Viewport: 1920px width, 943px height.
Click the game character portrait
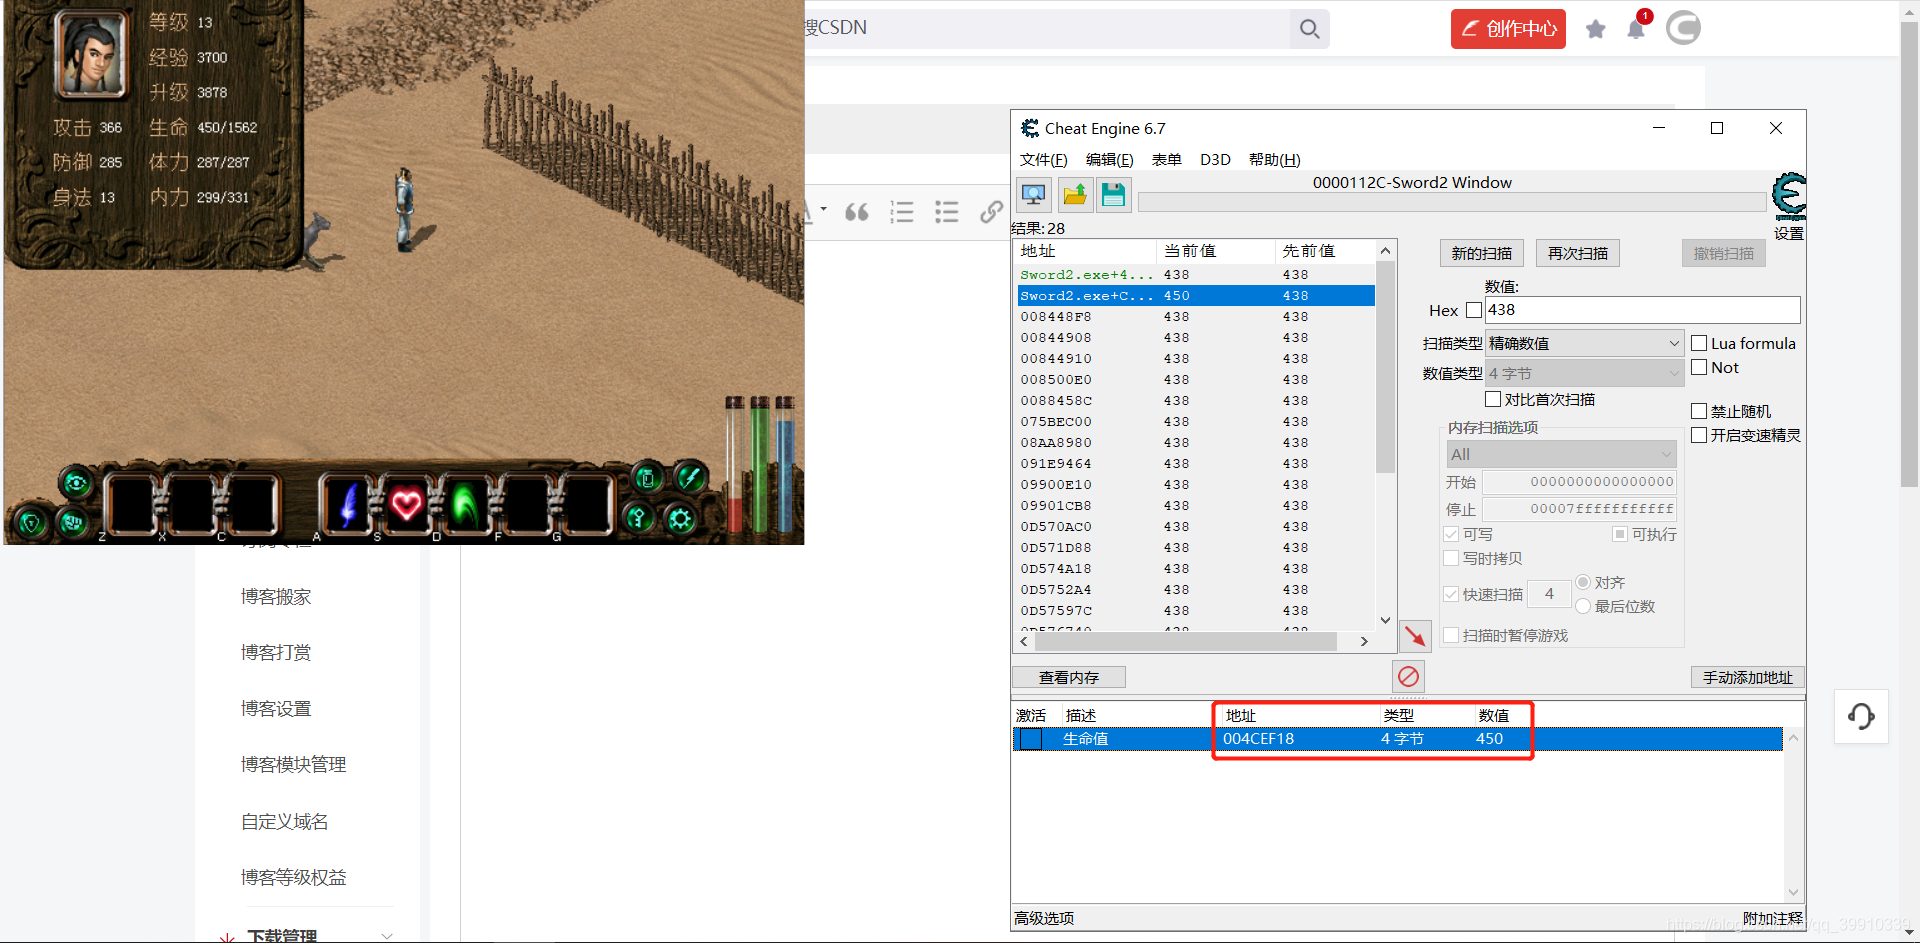(91, 54)
